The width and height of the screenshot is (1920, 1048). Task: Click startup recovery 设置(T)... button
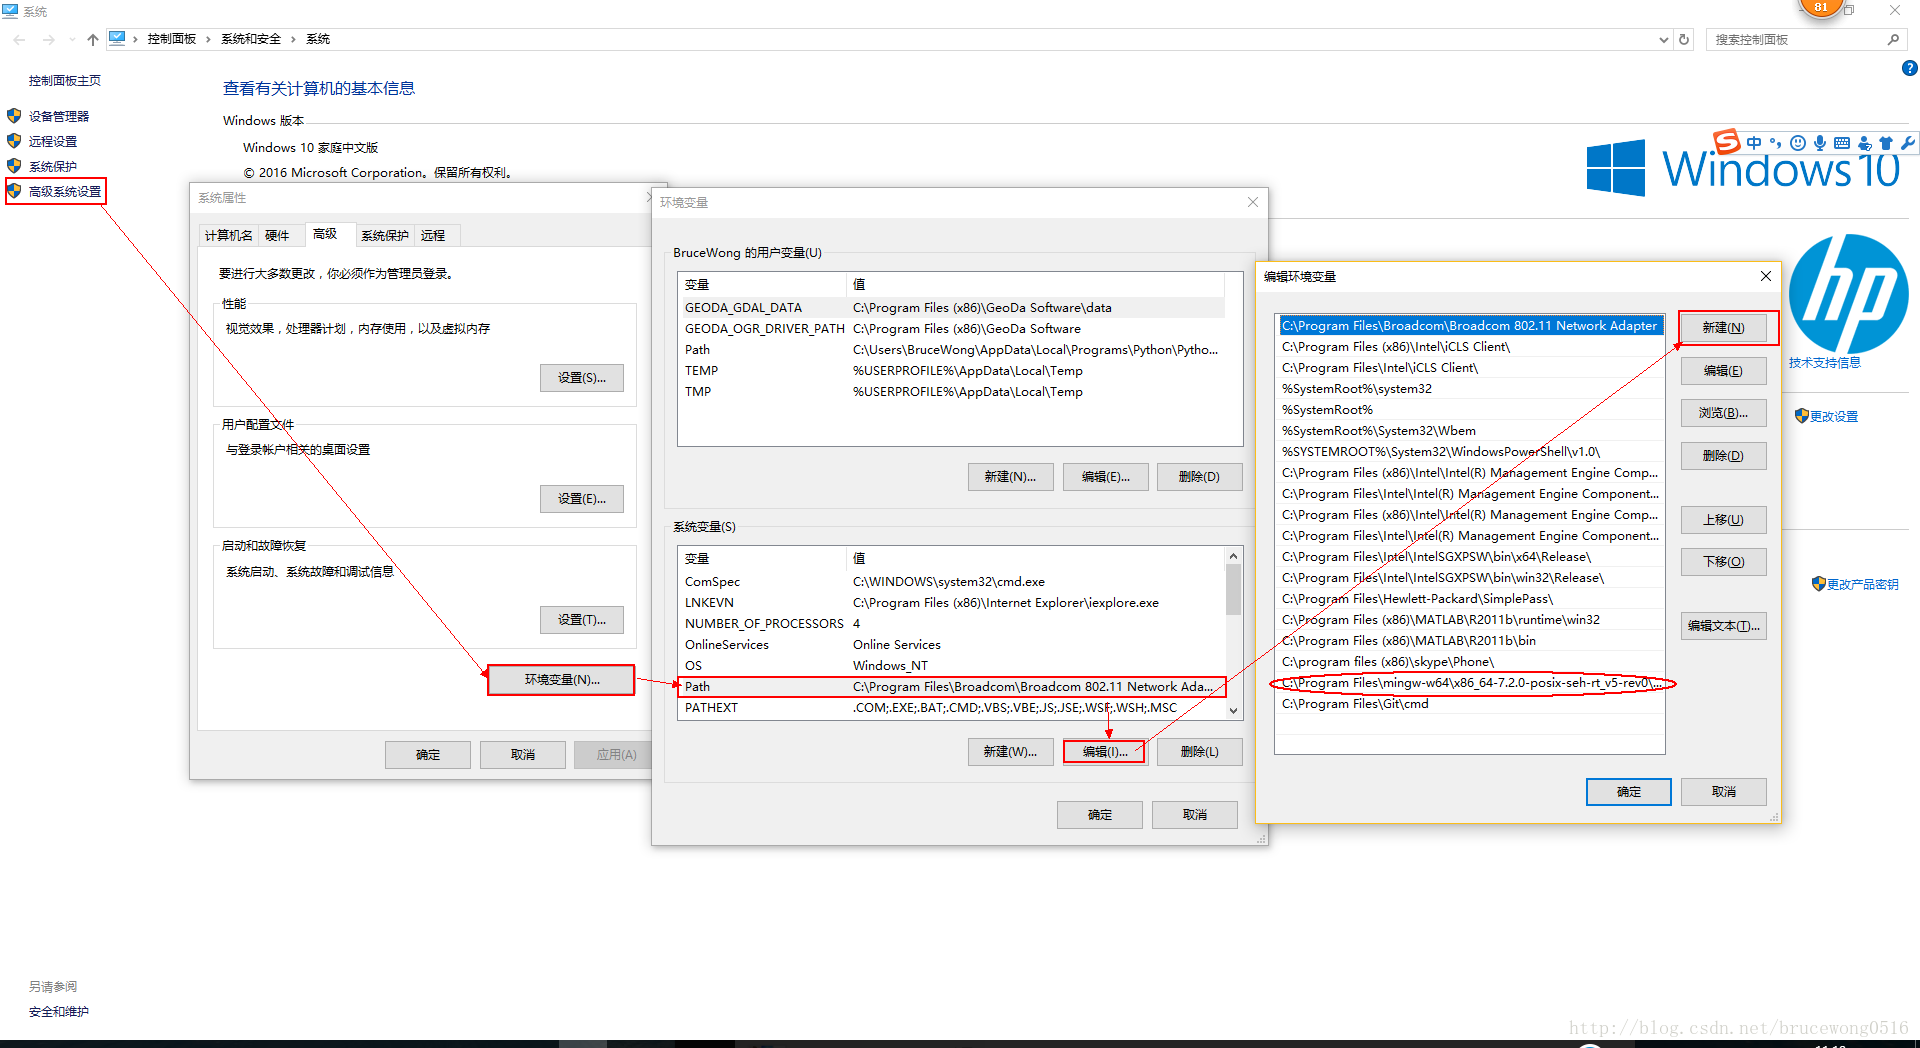[582, 619]
